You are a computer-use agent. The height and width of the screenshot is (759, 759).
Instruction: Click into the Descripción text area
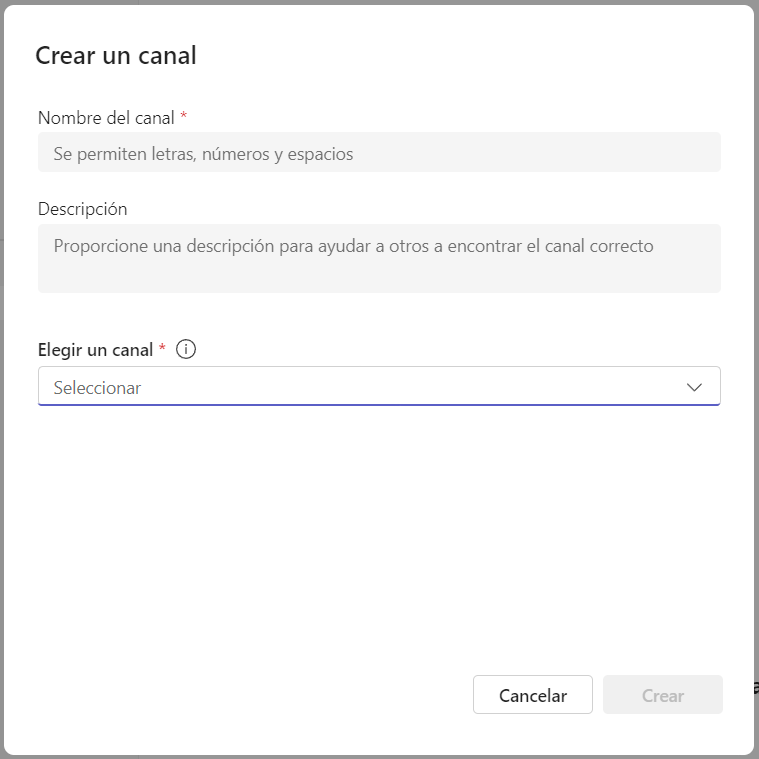click(379, 258)
